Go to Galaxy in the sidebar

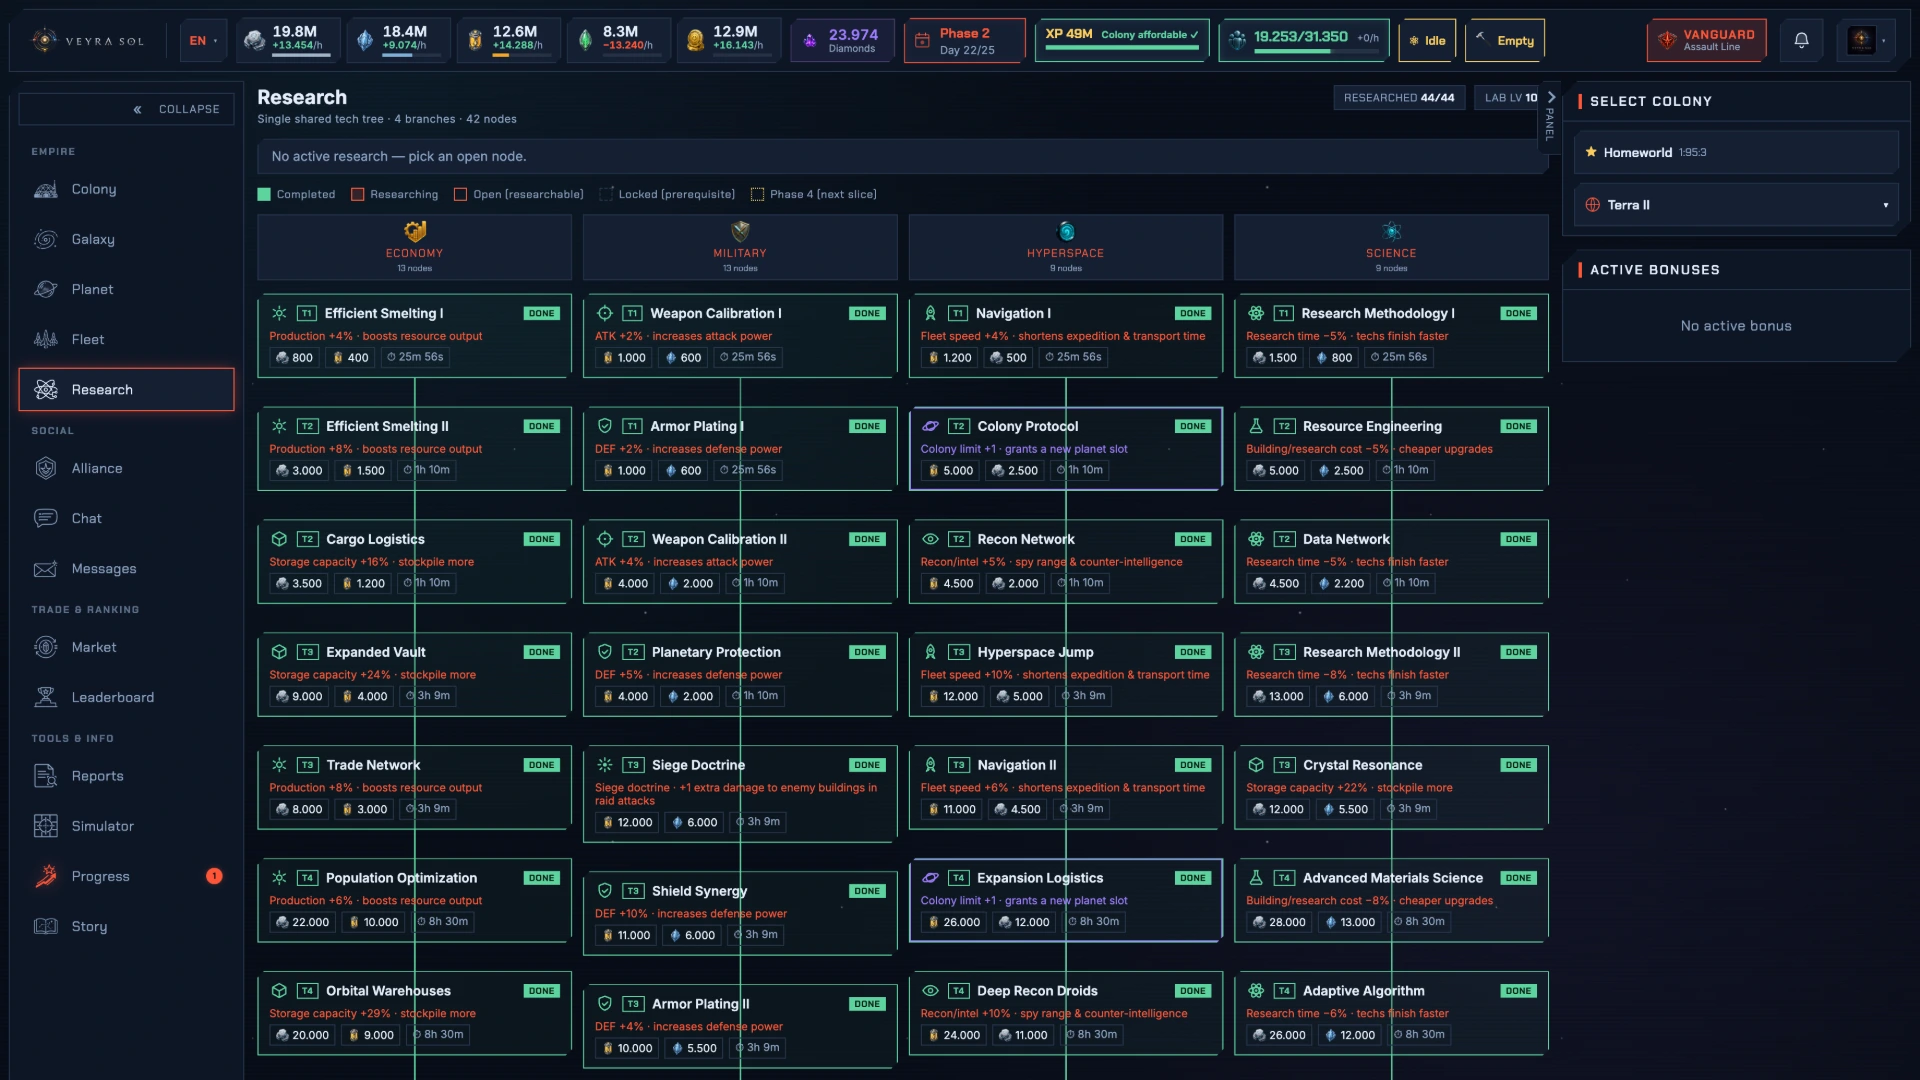coord(127,240)
